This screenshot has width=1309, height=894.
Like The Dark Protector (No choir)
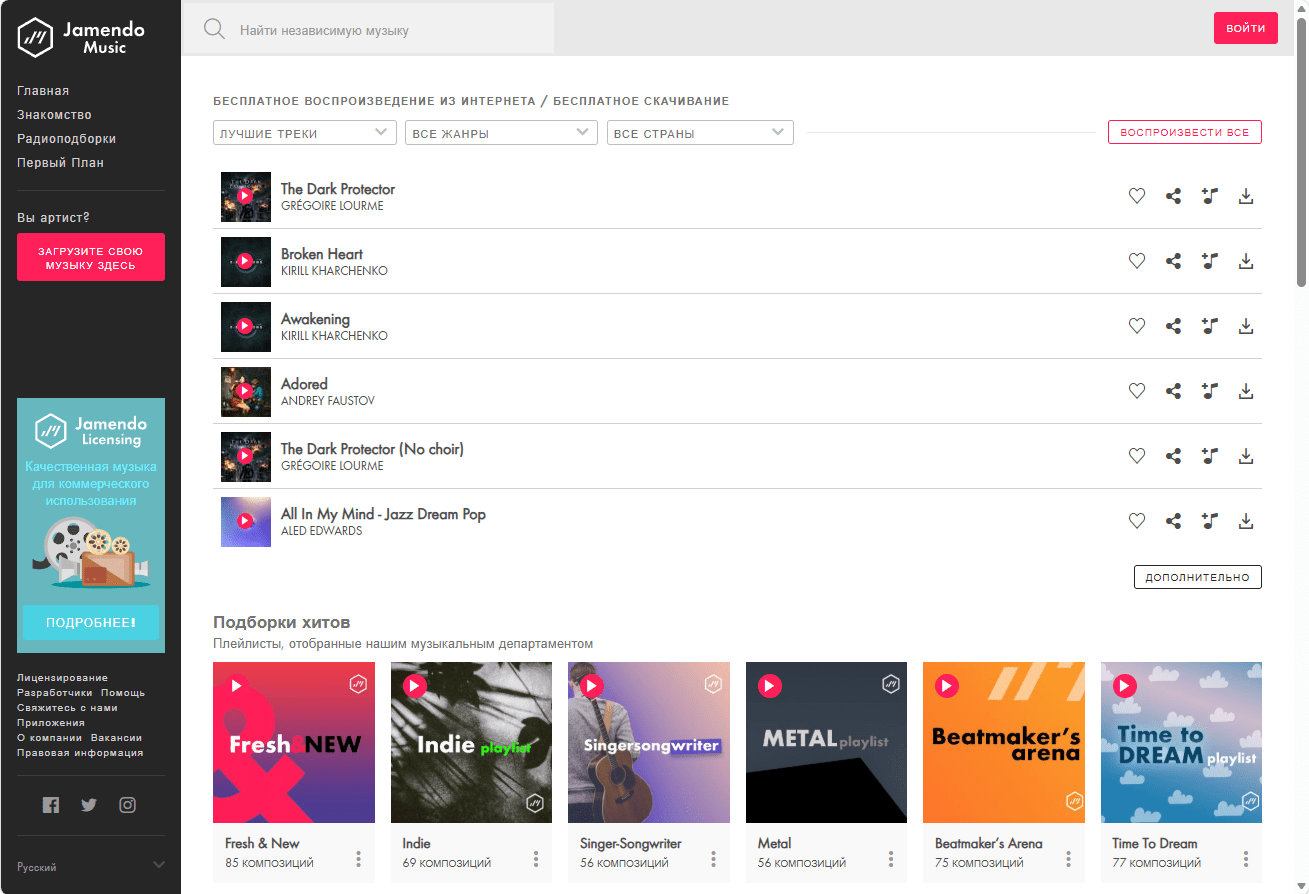1136,456
